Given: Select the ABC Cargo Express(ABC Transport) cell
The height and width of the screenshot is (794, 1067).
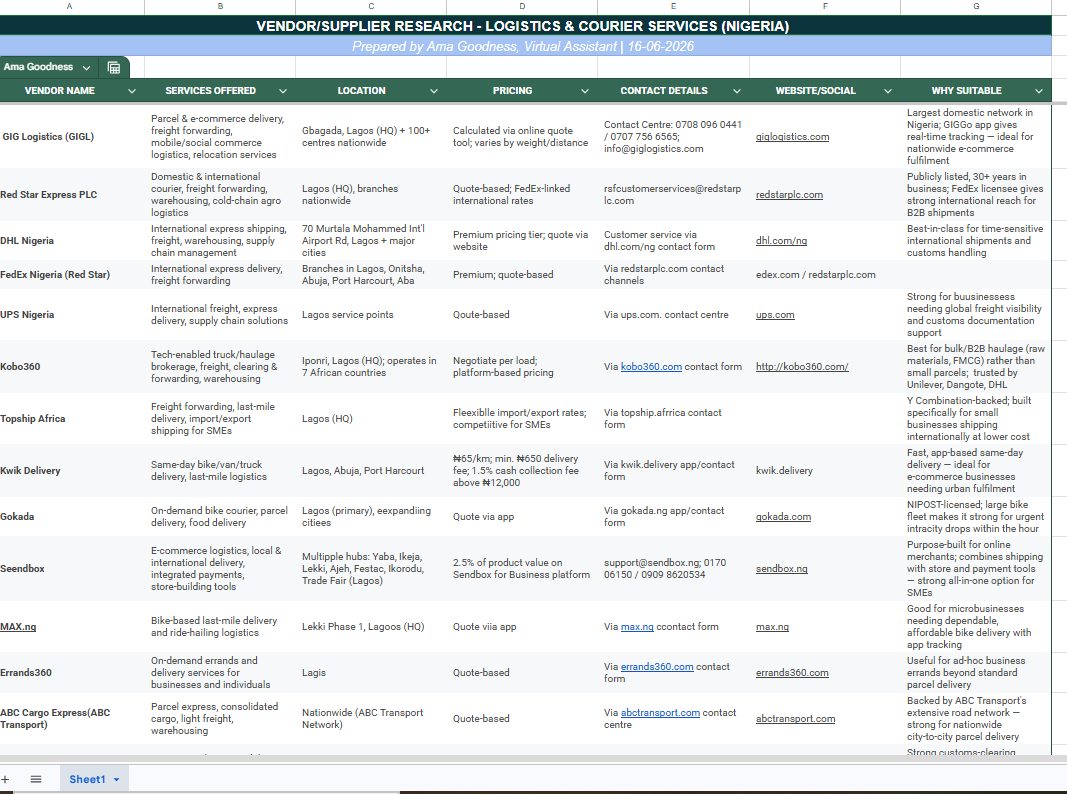Looking at the screenshot, I should click(72, 719).
